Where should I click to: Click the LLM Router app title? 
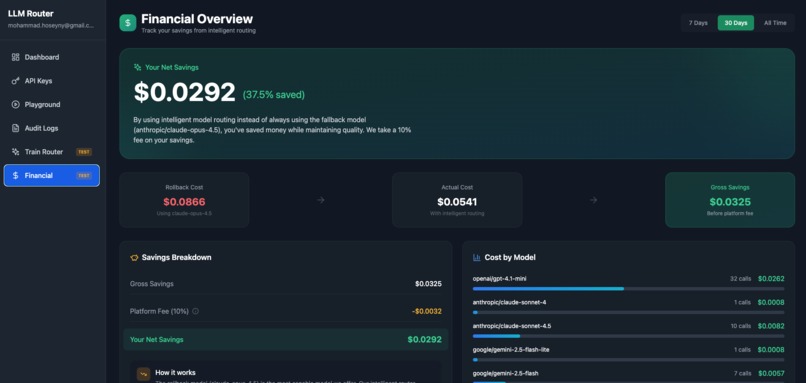click(x=30, y=14)
